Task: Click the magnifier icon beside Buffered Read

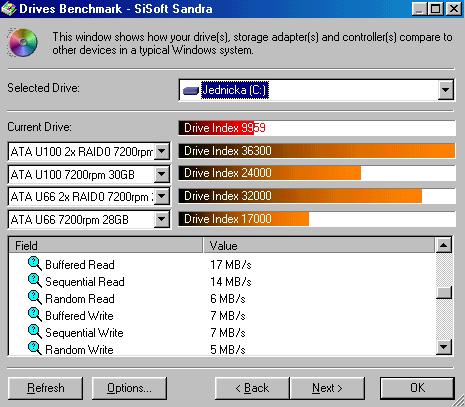Action: click(x=35, y=264)
